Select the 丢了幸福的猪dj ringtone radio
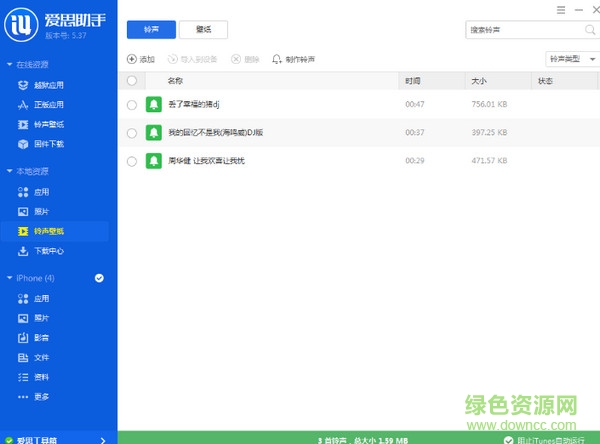The width and height of the screenshot is (600, 444). [x=132, y=104]
